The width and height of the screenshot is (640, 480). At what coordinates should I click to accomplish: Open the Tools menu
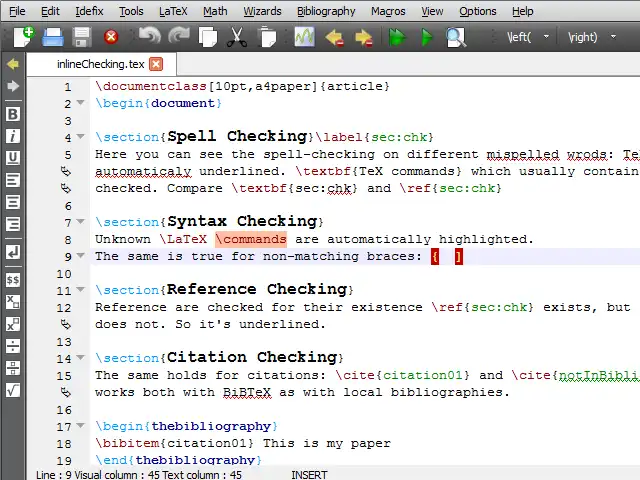click(131, 11)
